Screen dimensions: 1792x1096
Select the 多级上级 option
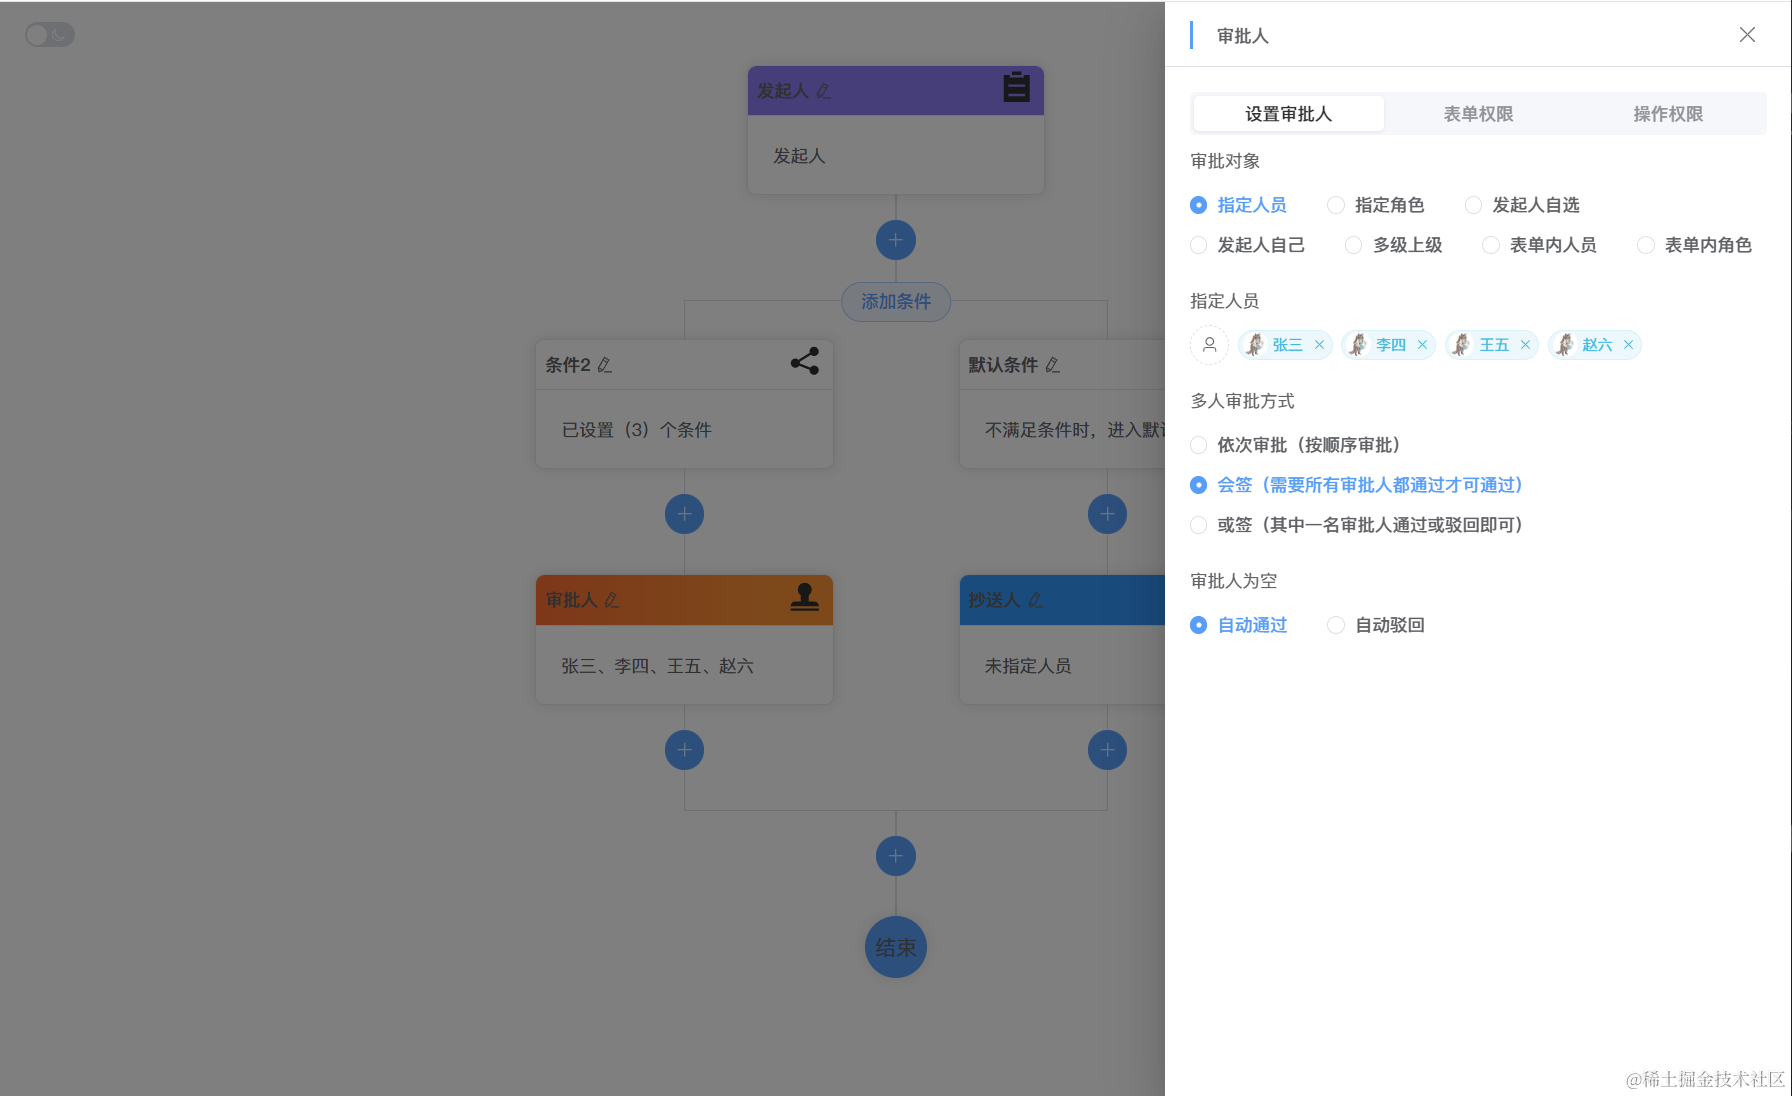1353,245
